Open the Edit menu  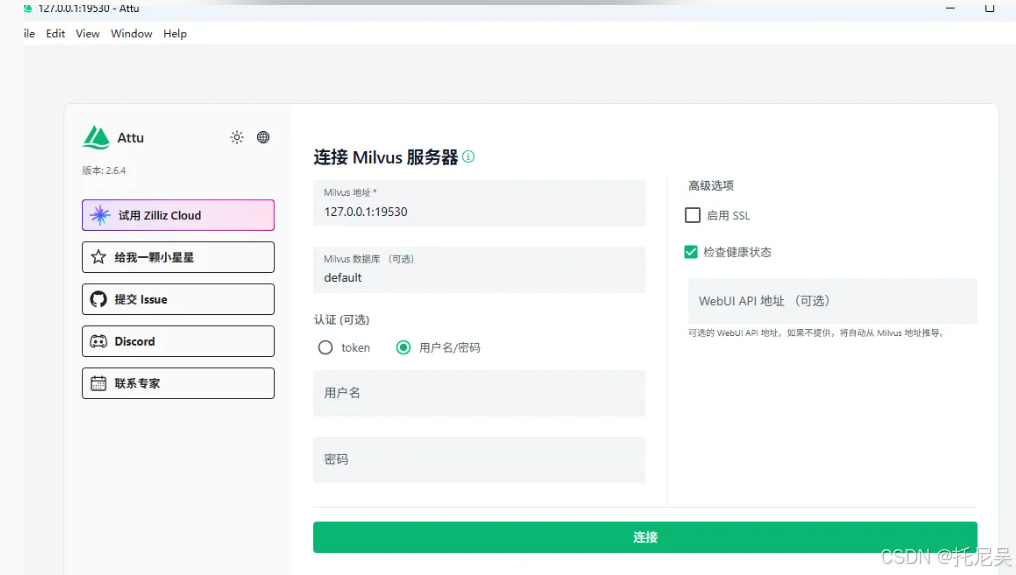pos(55,34)
